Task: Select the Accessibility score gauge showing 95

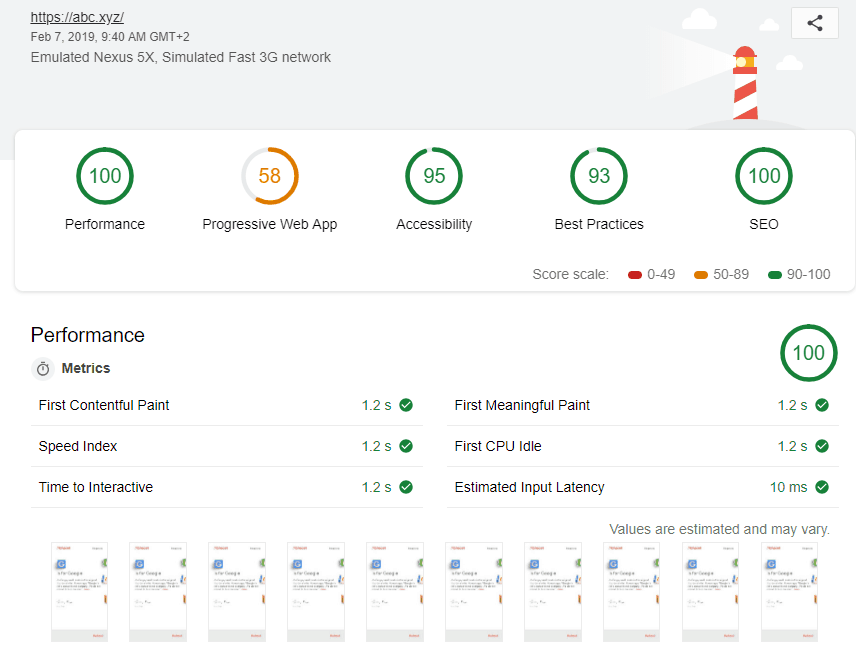Action: (434, 176)
